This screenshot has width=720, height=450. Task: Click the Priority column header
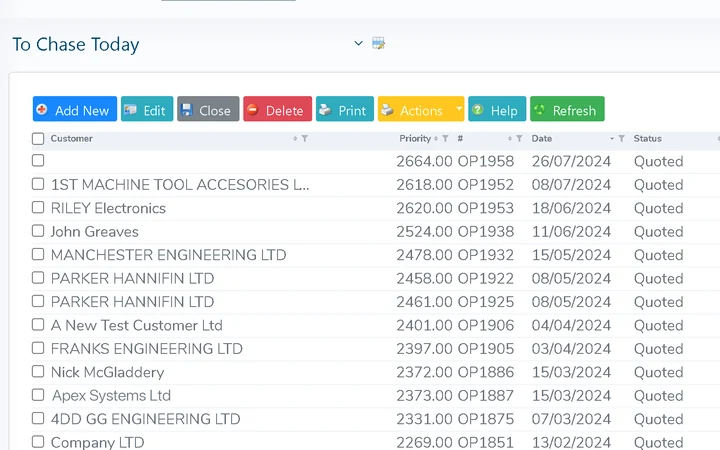point(415,138)
